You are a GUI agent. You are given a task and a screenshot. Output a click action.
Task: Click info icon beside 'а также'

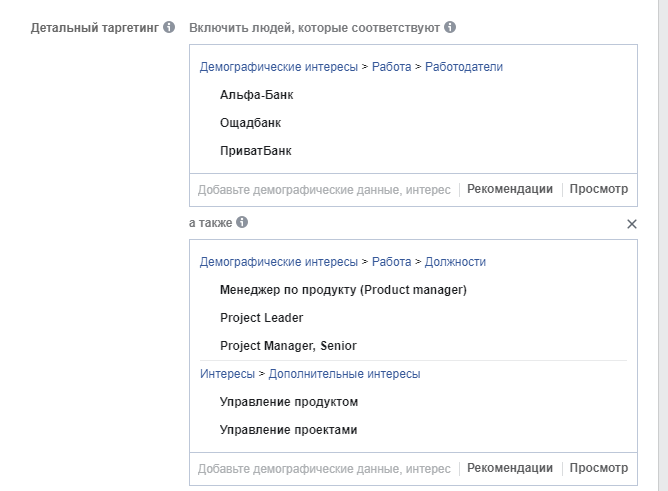click(x=242, y=222)
